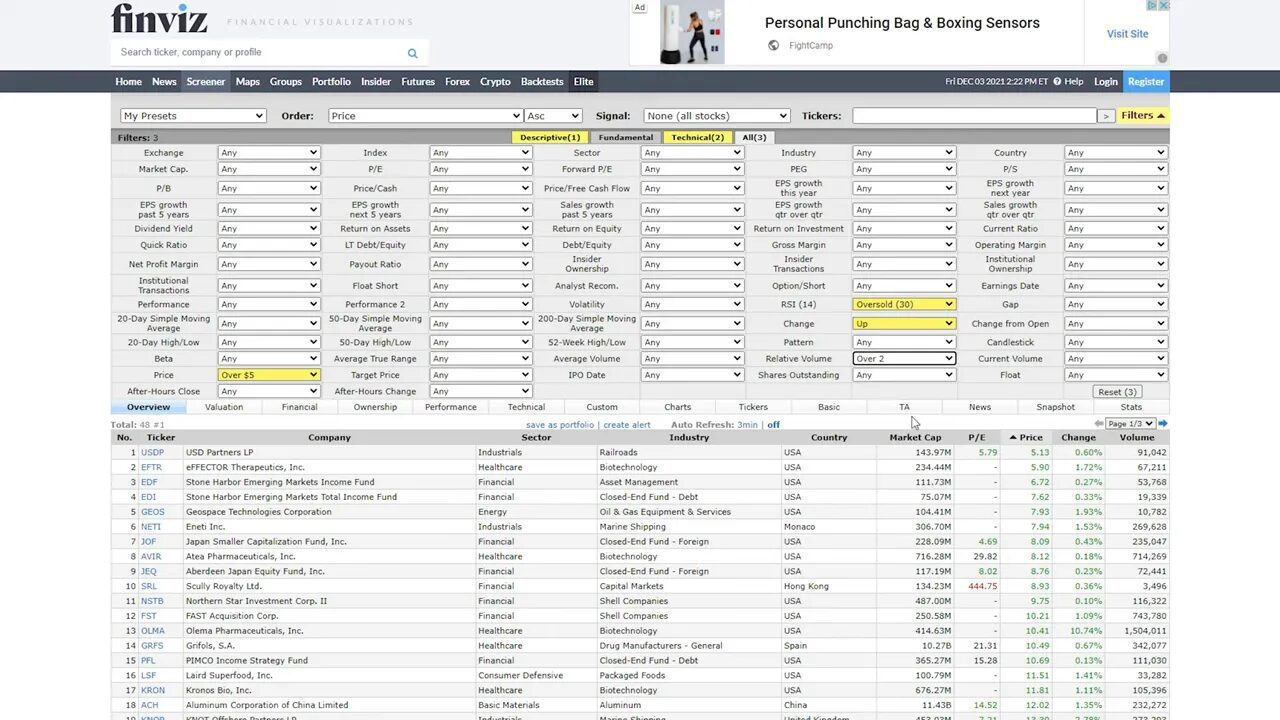Click the AdChoices icon on the ad
The height and width of the screenshot is (720, 1280).
point(1153,5)
